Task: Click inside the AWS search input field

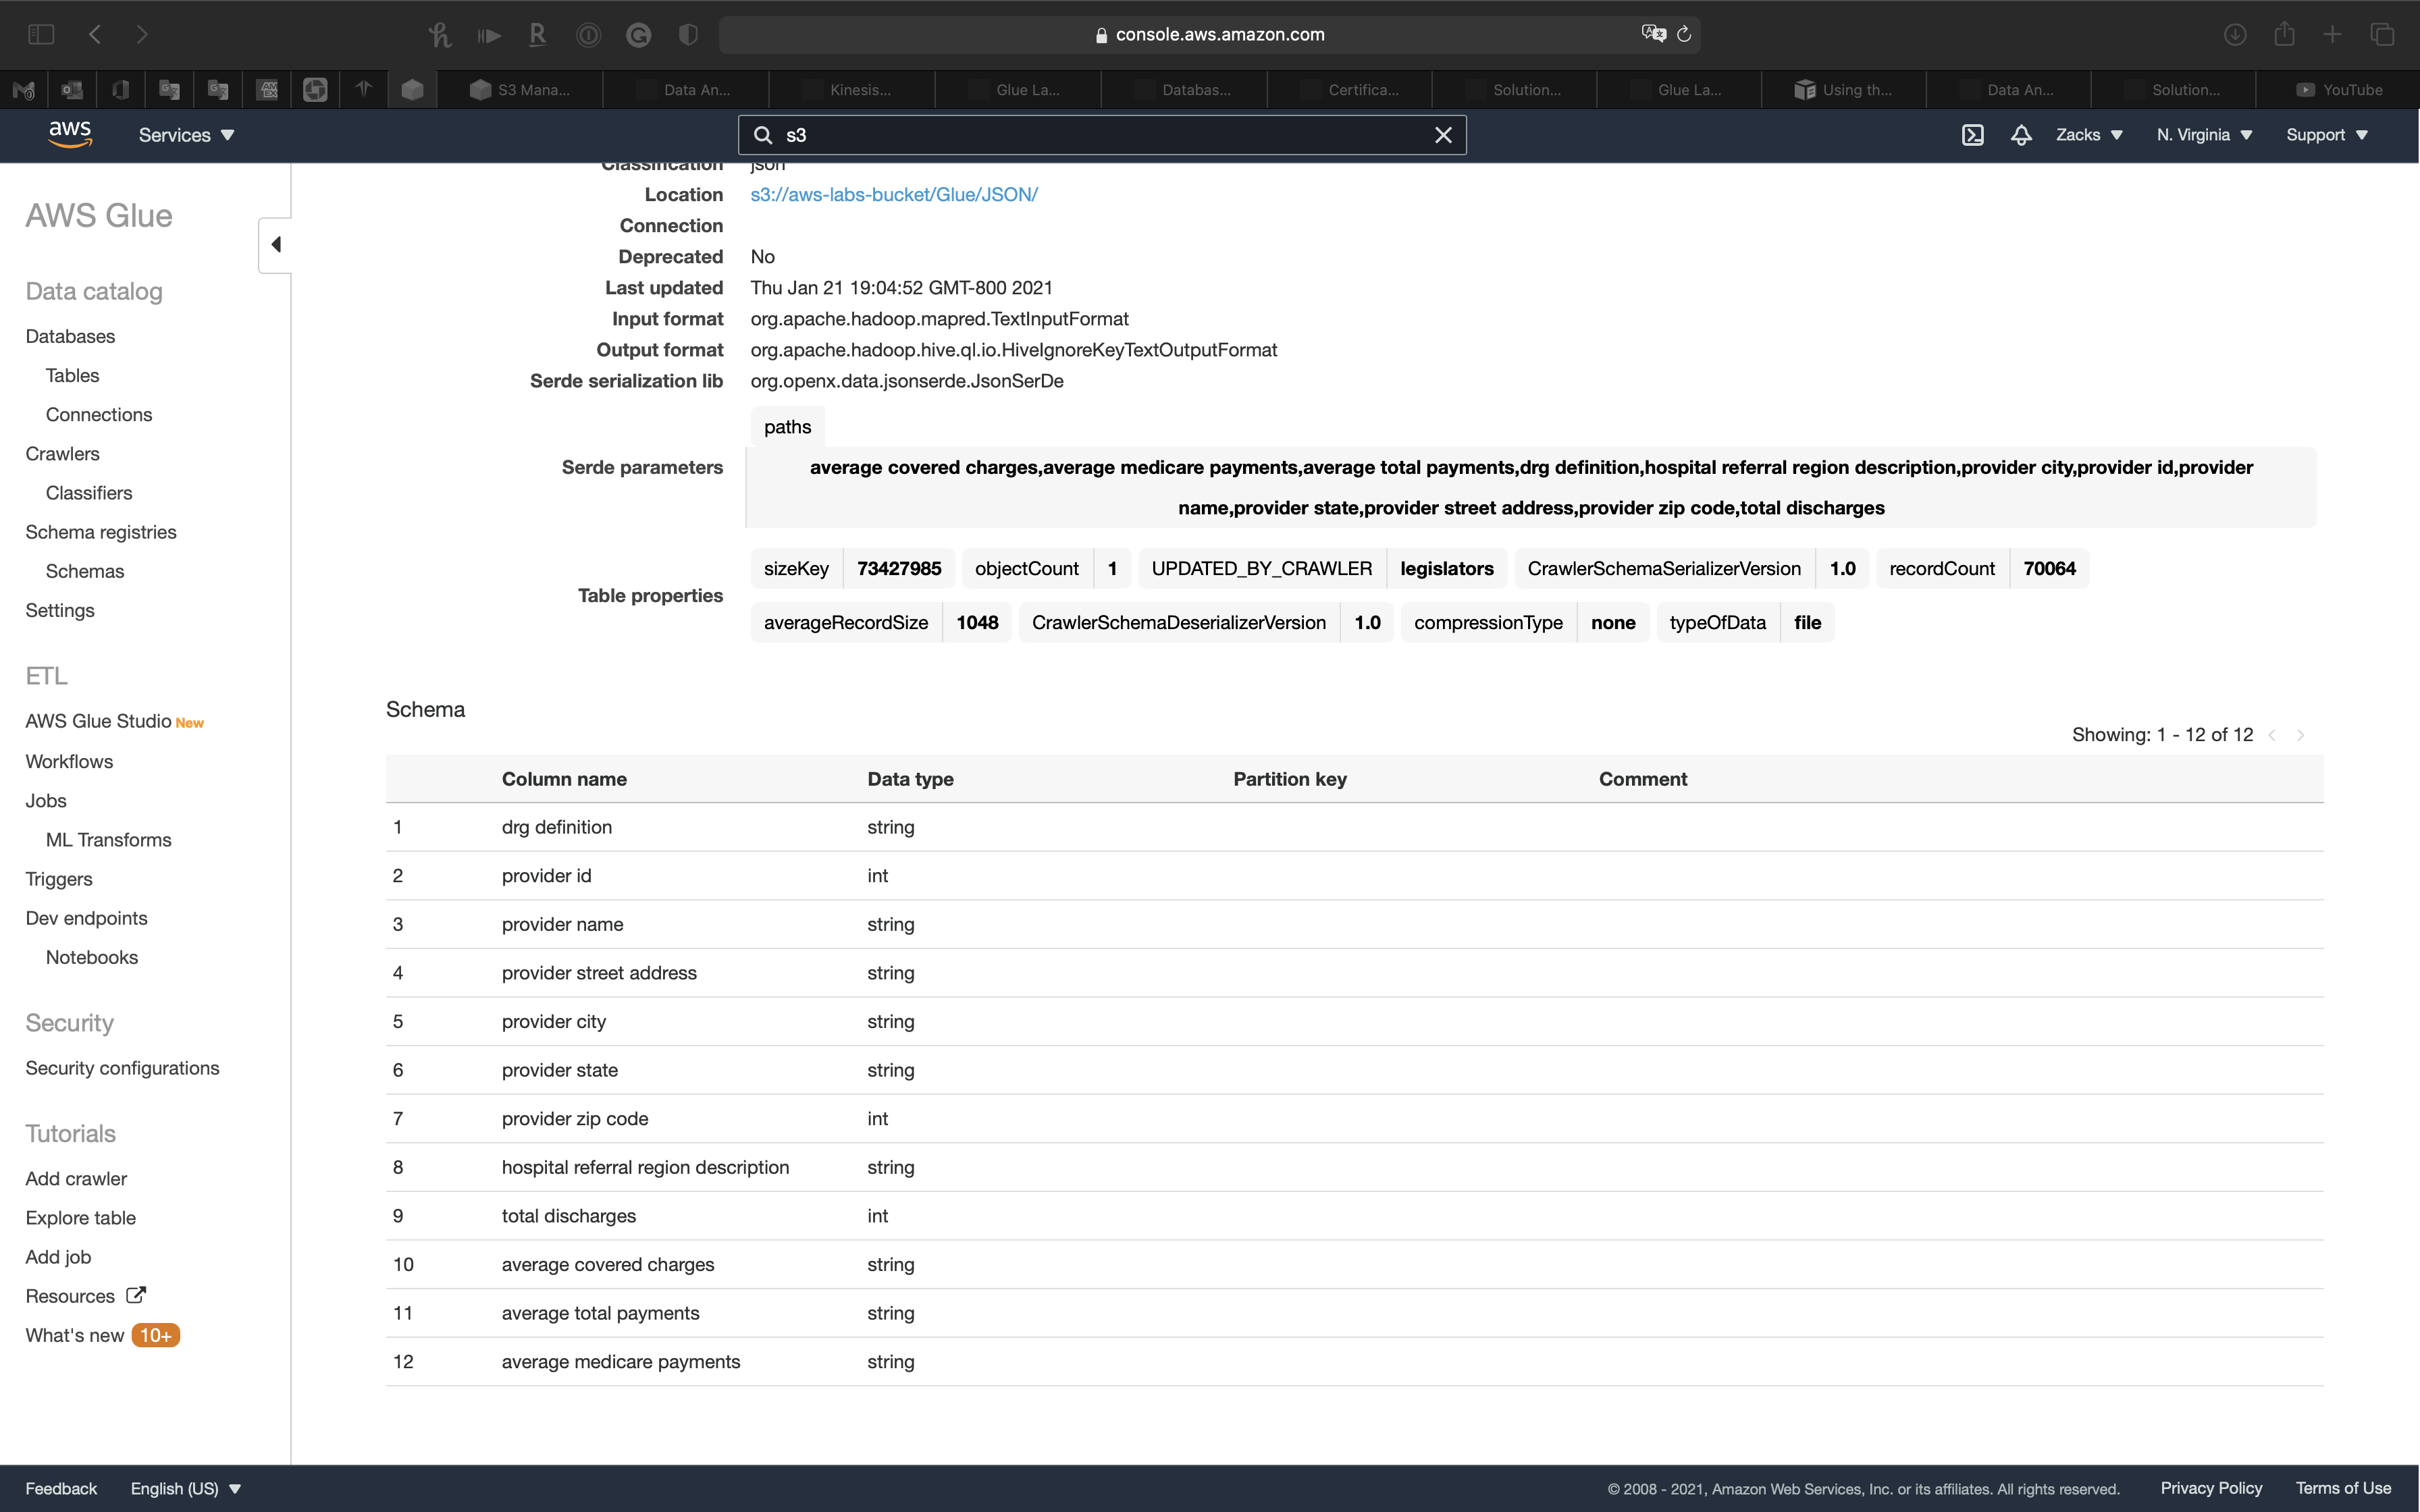Action: point(1100,135)
